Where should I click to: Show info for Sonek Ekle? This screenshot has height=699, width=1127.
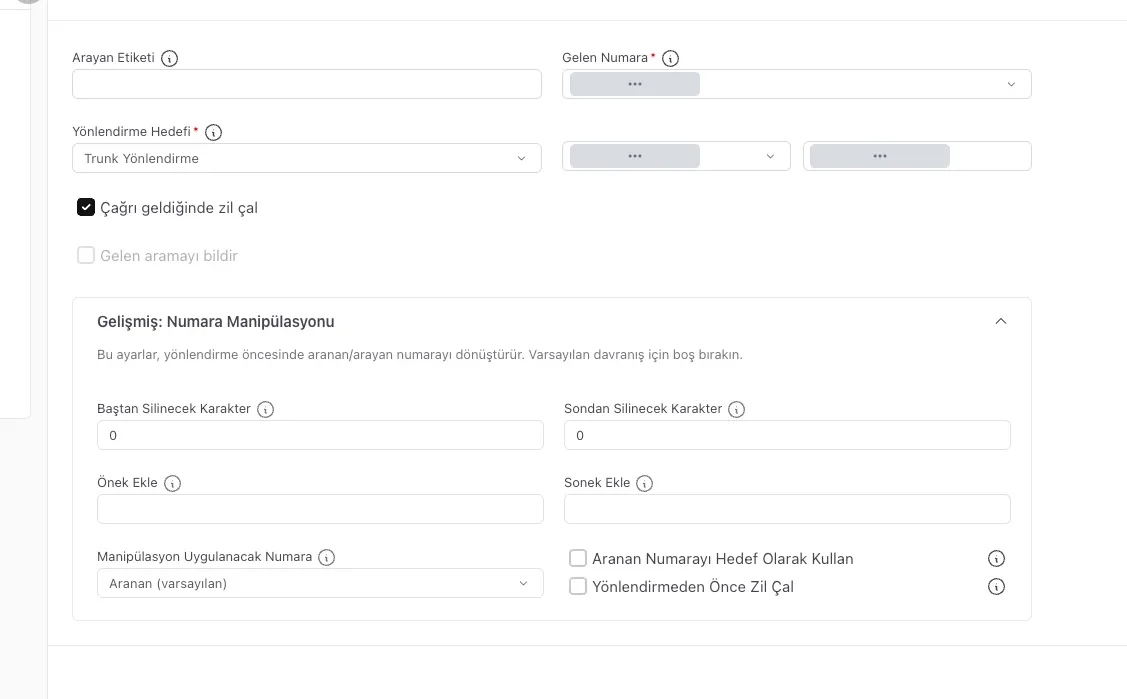click(x=645, y=483)
